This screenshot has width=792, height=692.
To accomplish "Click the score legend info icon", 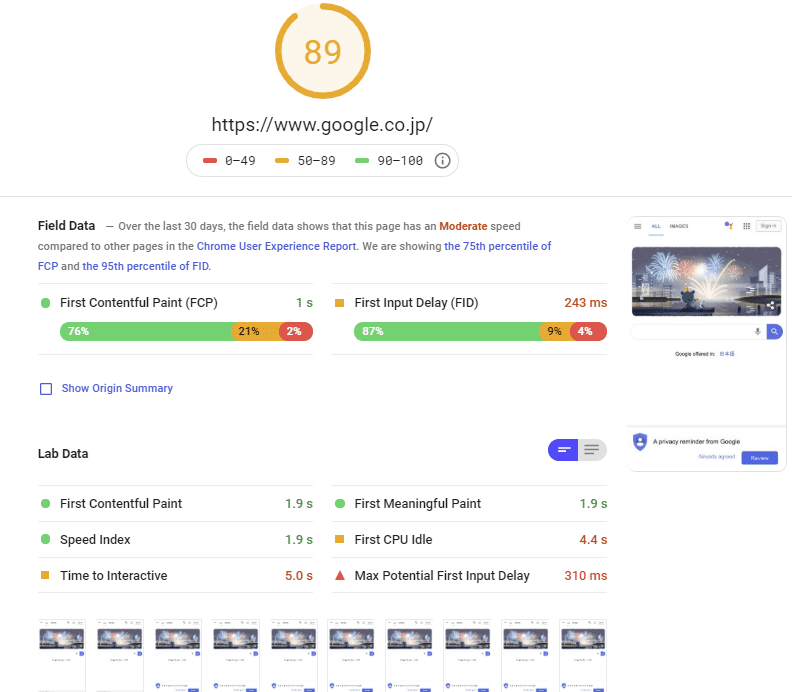I will tap(442, 161).
